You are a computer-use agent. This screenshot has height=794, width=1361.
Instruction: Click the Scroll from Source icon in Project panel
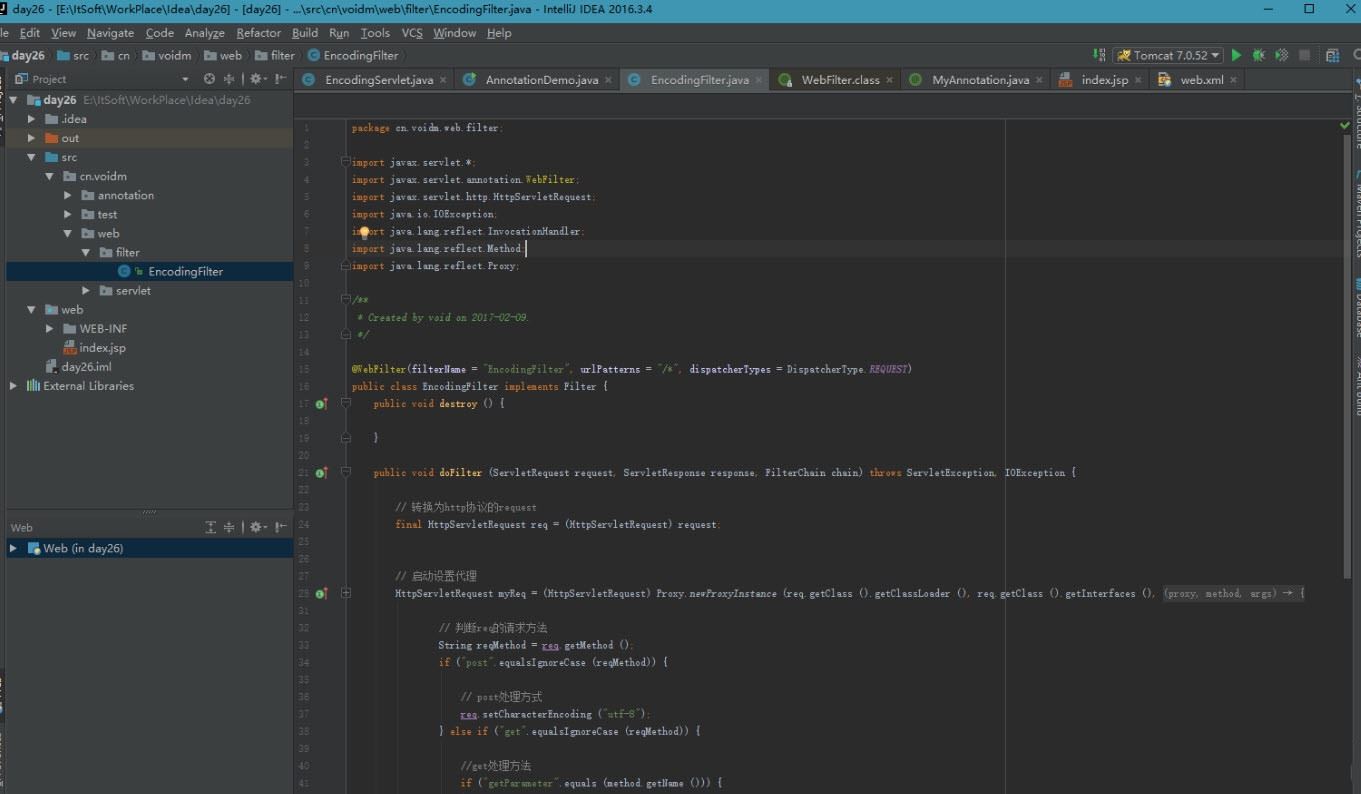point(229,78)
